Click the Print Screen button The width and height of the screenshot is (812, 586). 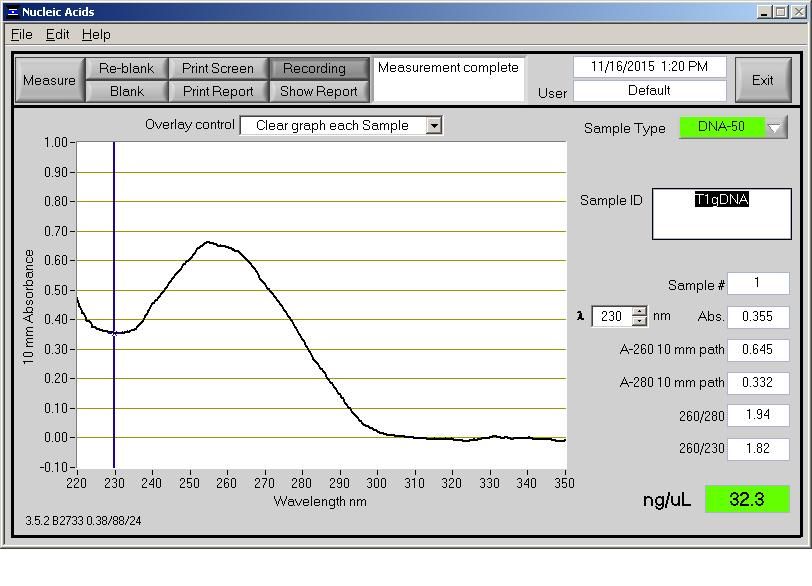[218, 68]
